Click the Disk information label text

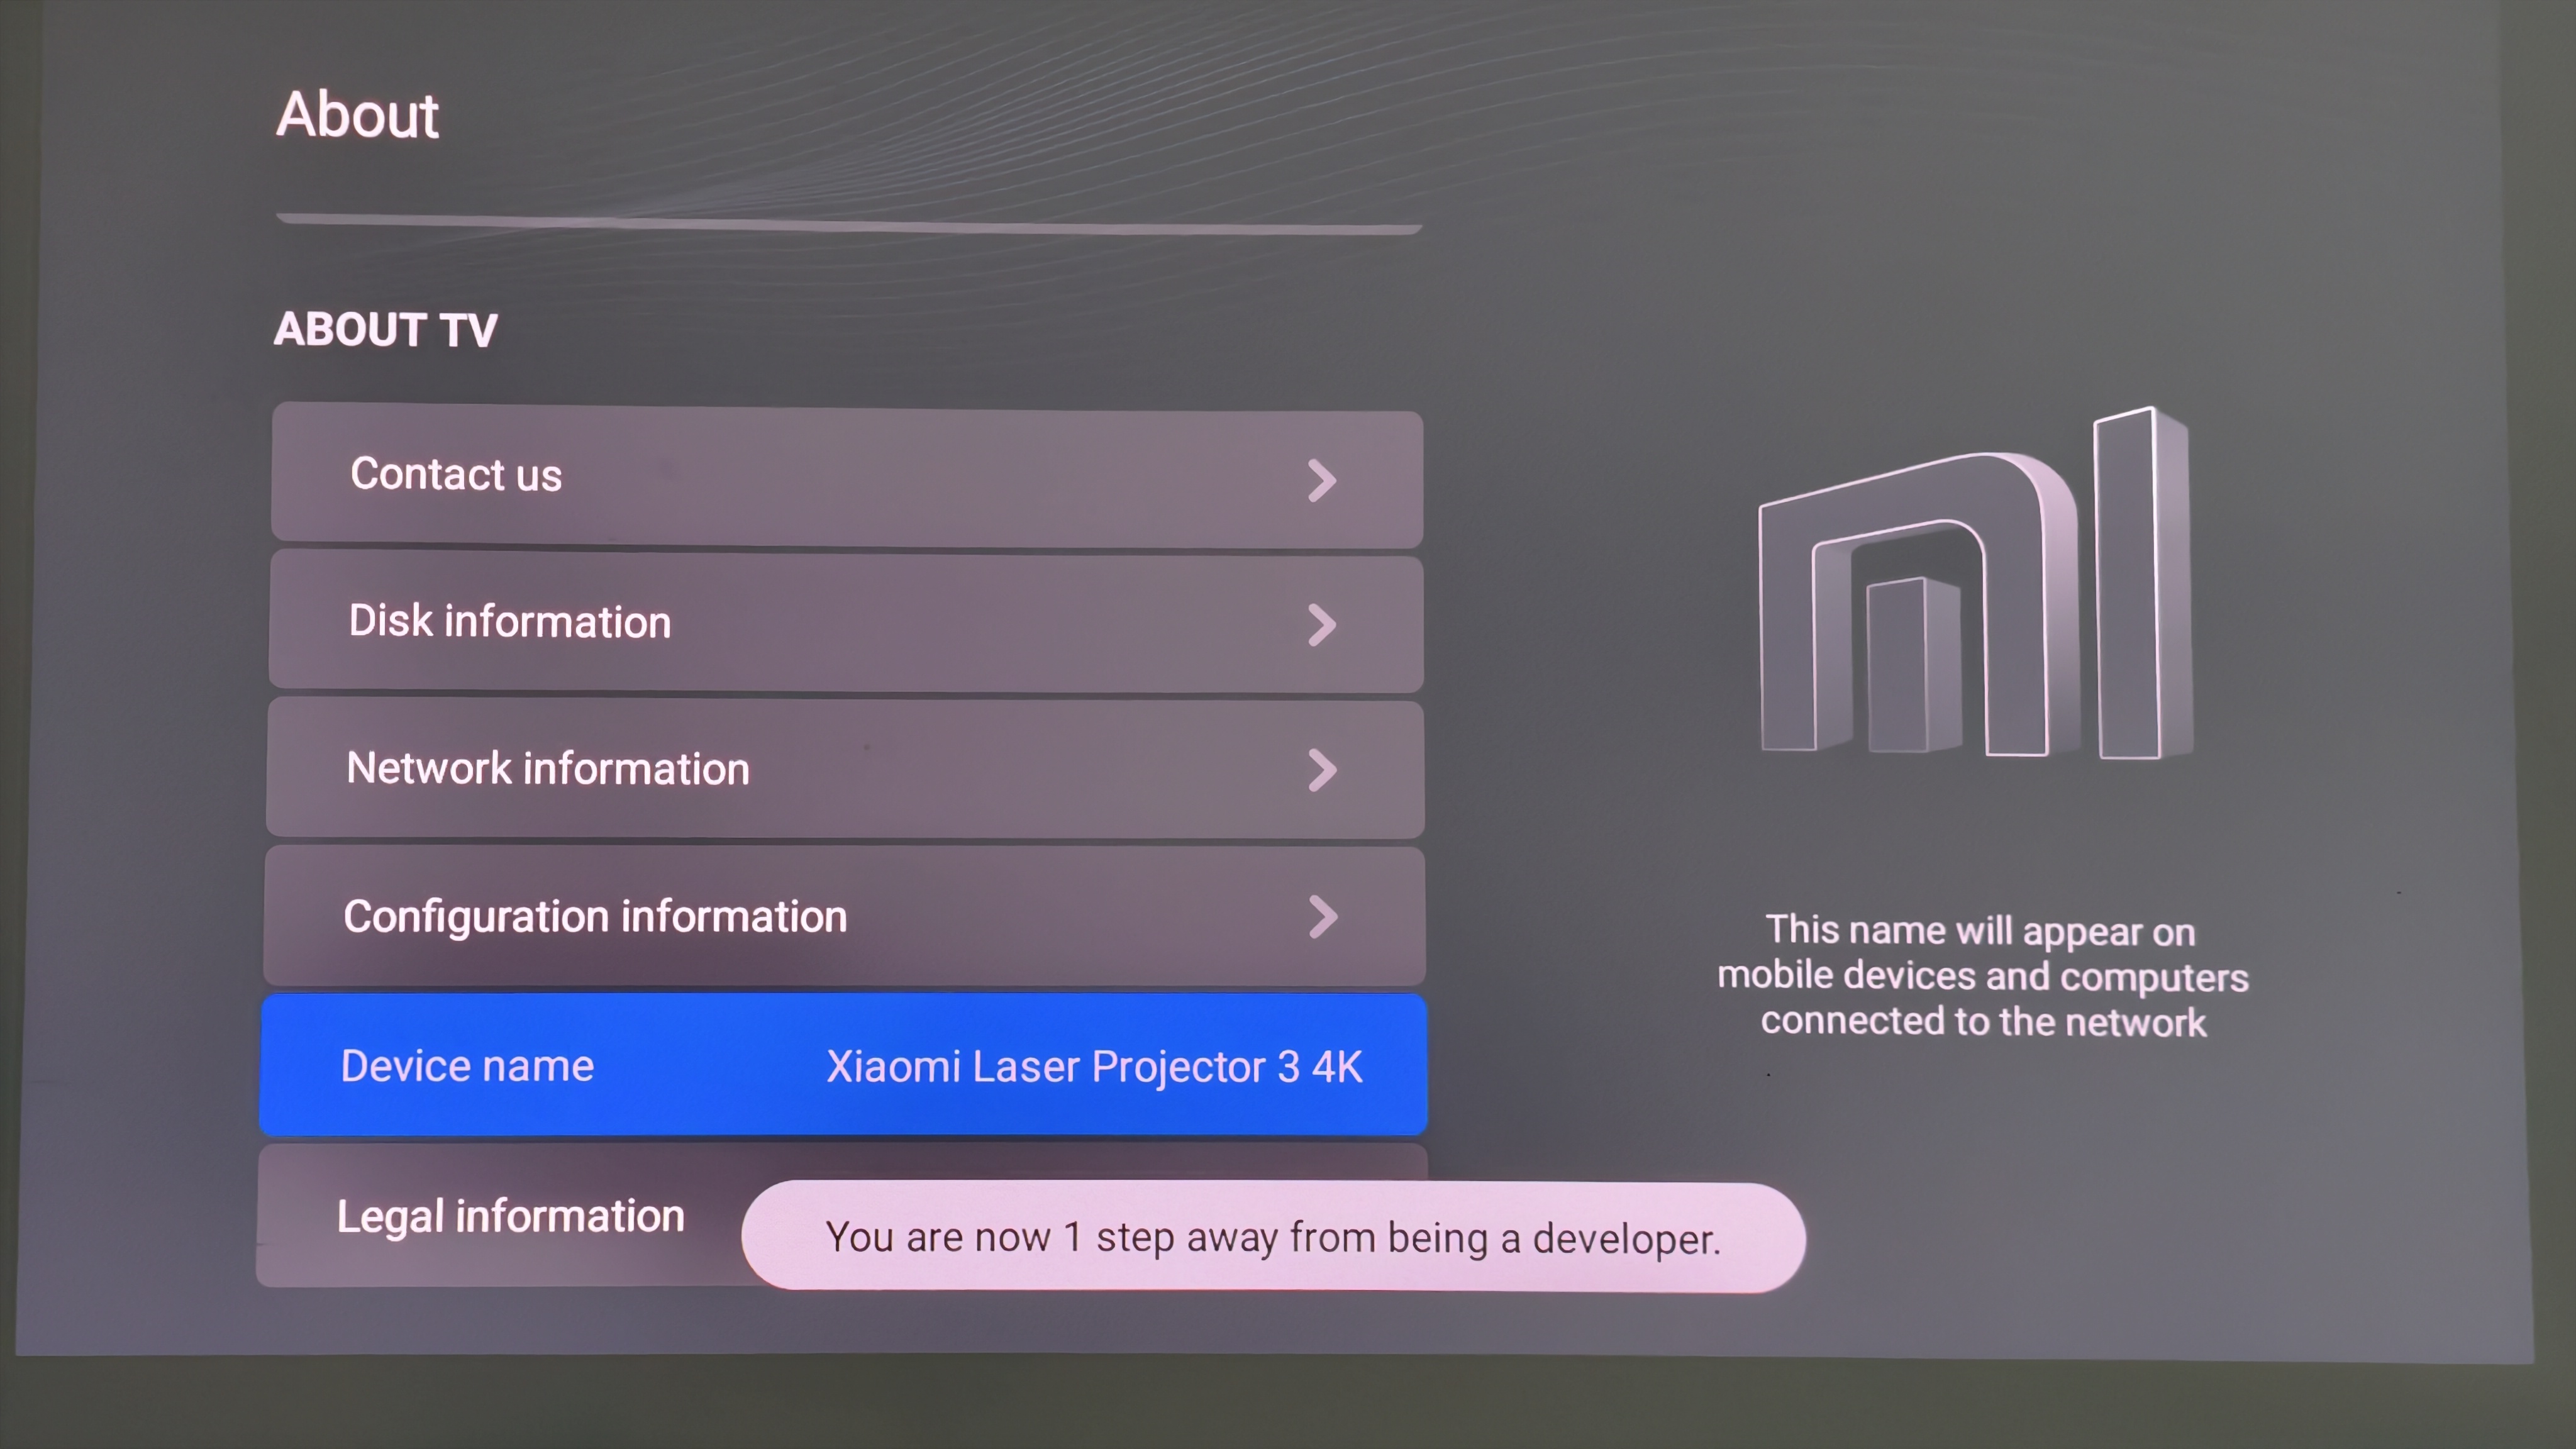coord(509,621)
